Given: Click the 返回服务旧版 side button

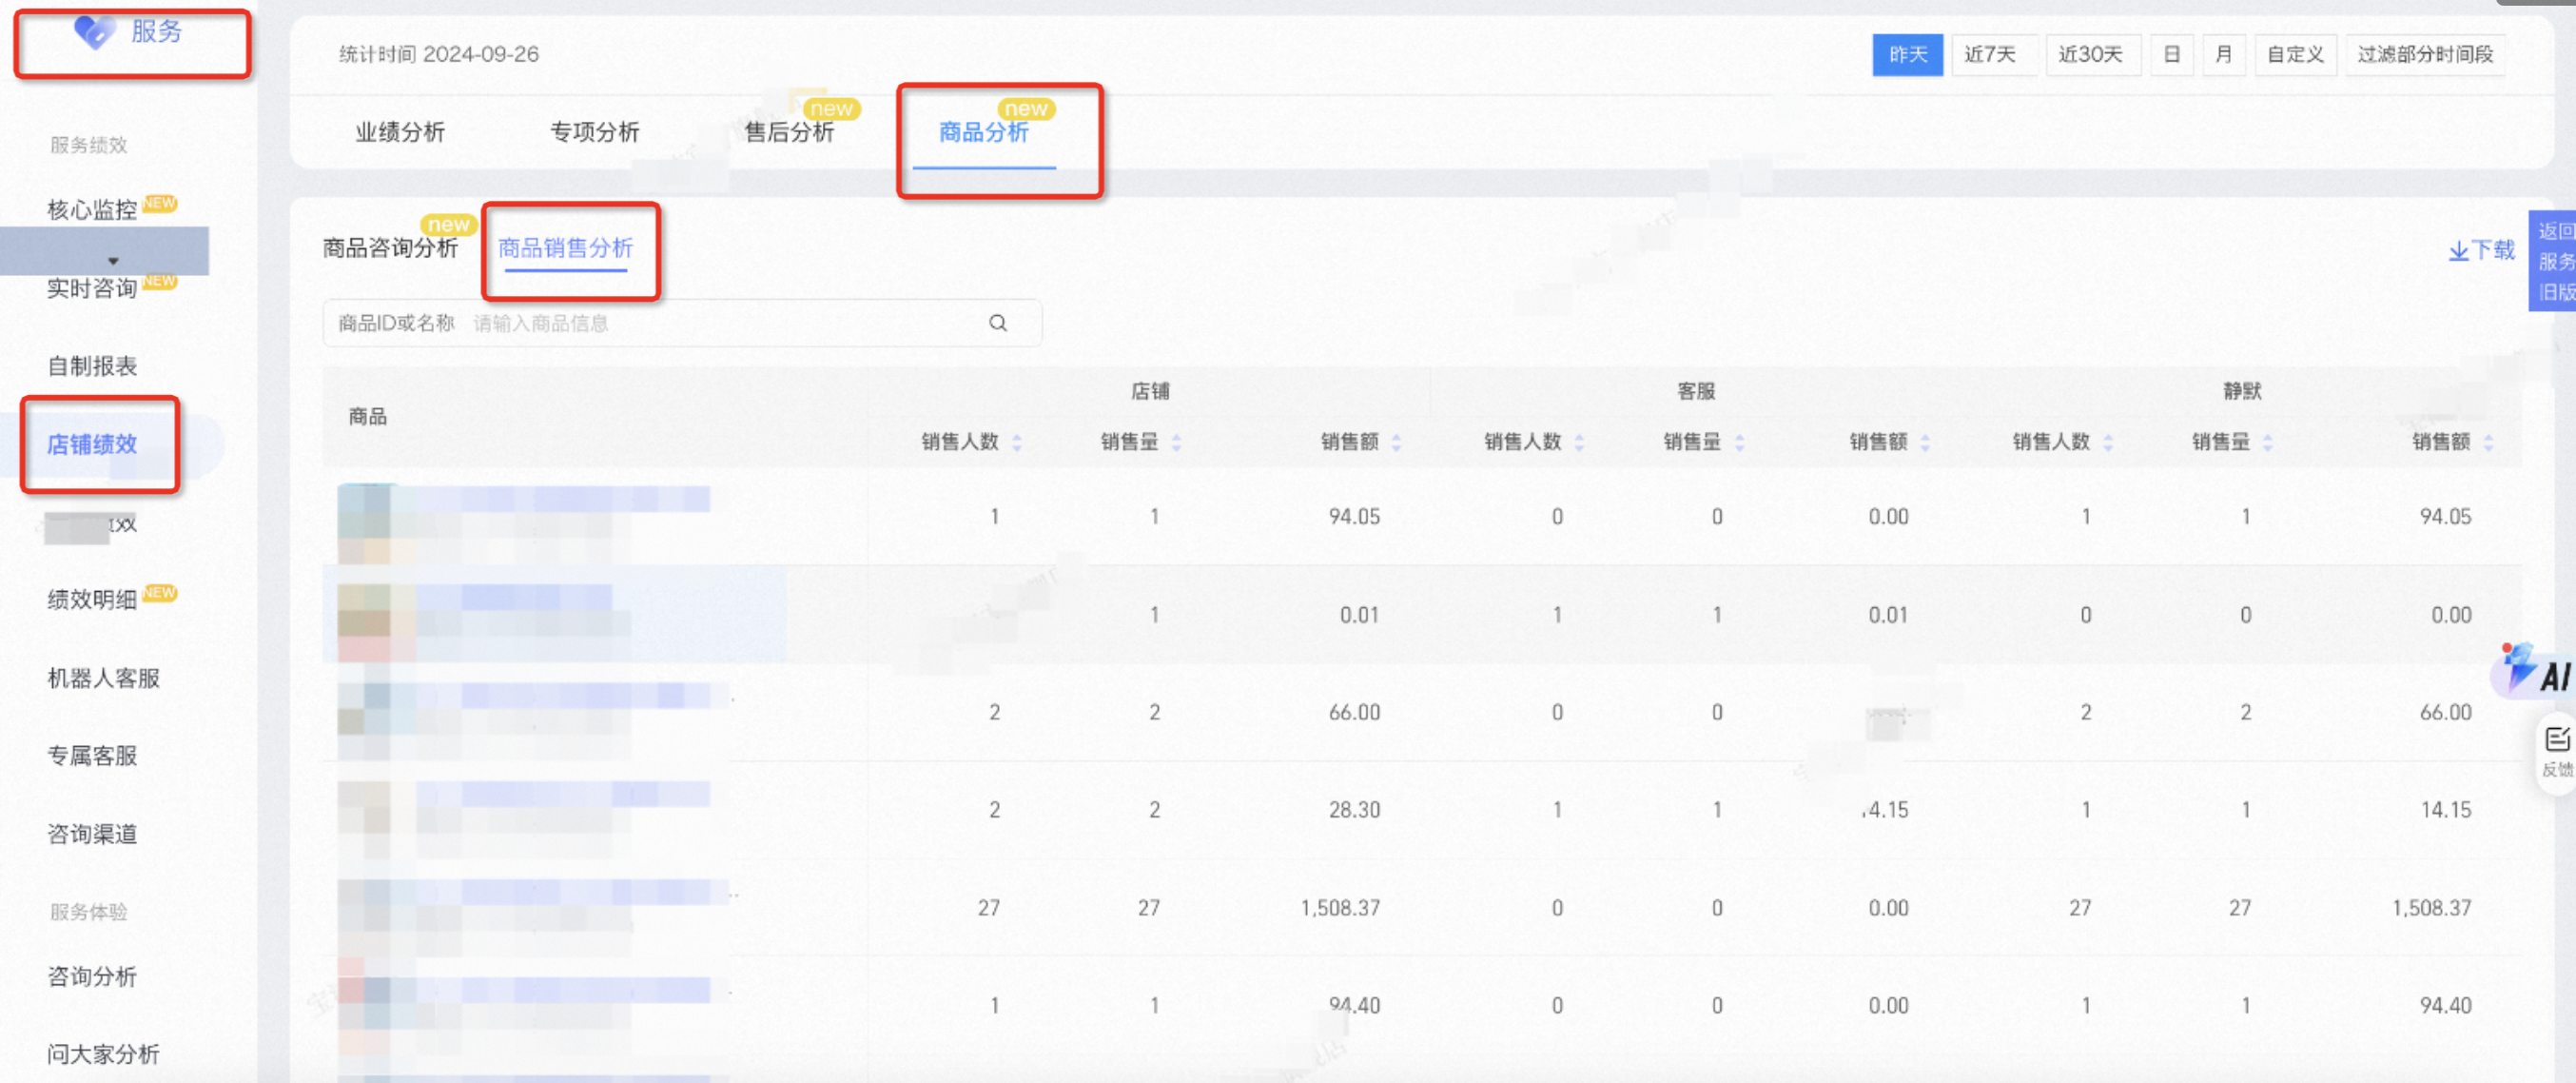Looking at the screenshot, I should click(2553, 261).
